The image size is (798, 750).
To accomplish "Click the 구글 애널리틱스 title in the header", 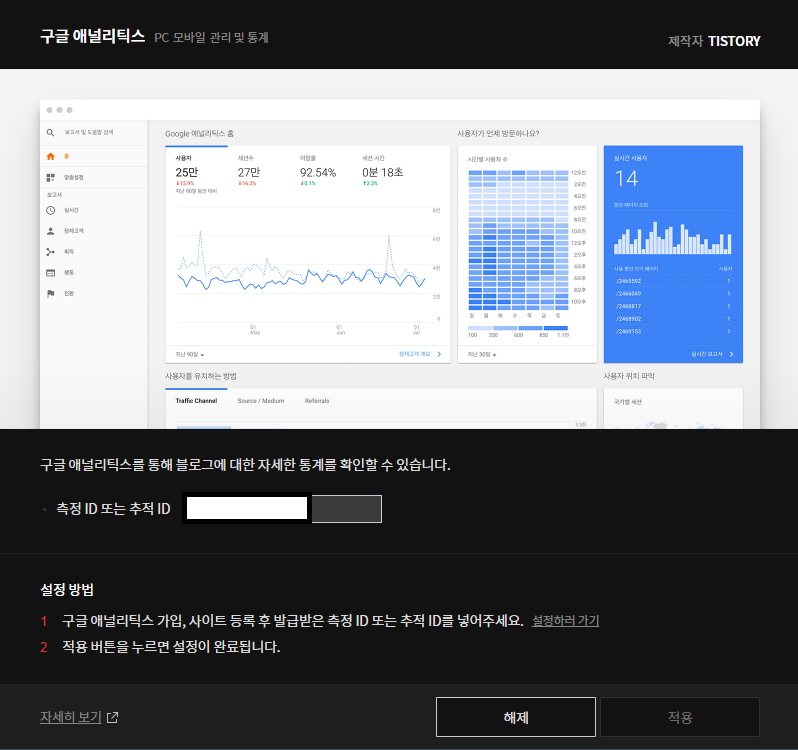I will (x=93, y=37).
